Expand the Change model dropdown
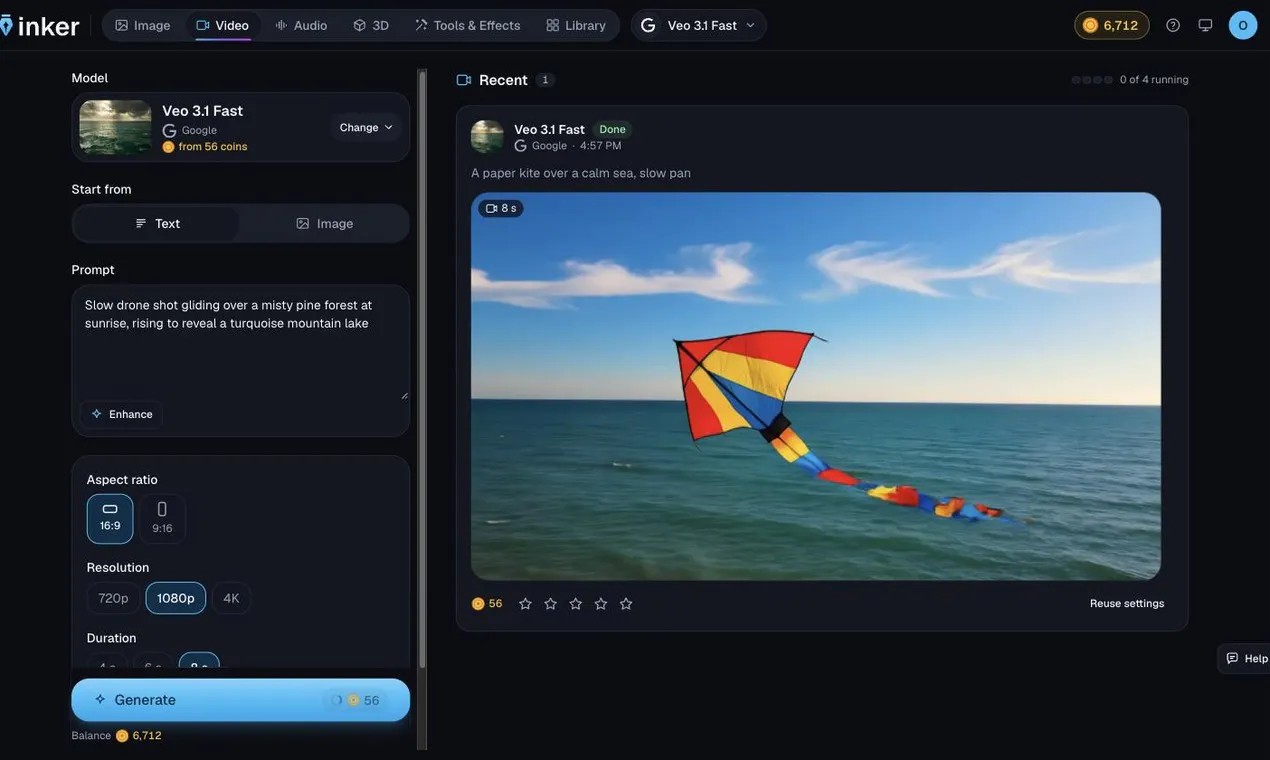 point(366,127)
